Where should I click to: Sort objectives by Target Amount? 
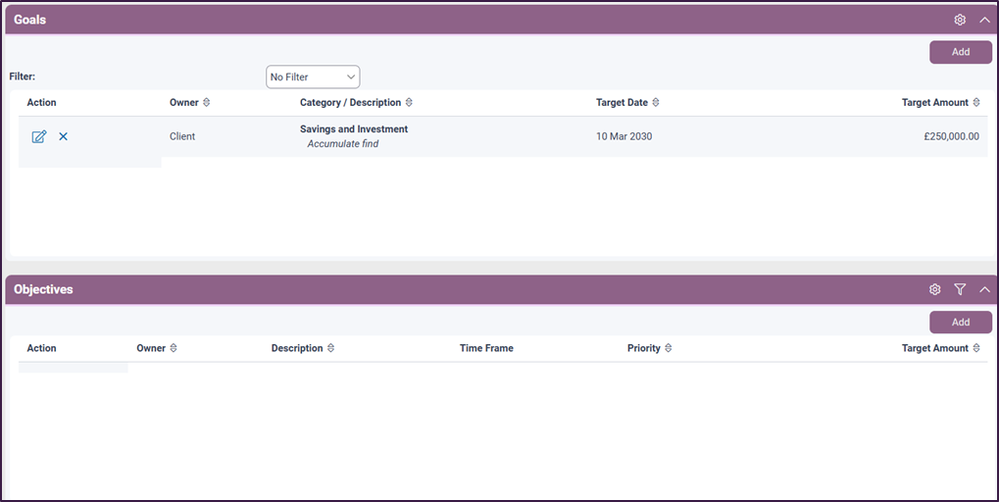click(976, 349)
